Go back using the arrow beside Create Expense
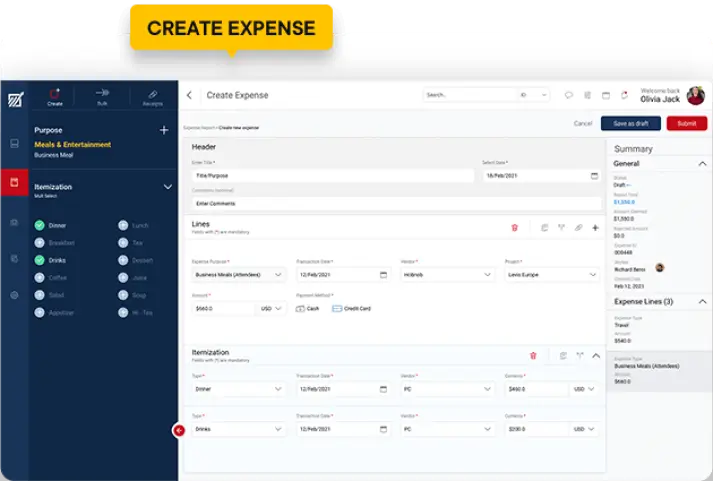The image size is (713, 481). (190, 95)
